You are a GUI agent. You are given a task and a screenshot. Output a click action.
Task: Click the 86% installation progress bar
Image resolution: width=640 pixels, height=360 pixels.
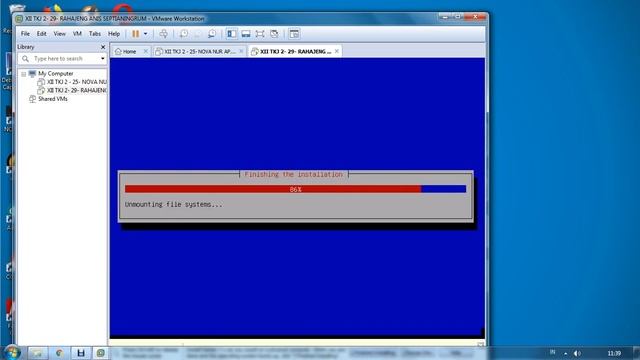(296, 189)
